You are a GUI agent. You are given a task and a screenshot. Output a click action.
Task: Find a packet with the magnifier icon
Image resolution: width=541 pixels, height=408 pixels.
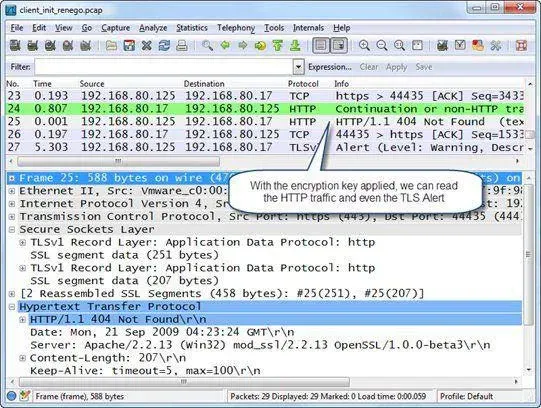tap(207, 46)
